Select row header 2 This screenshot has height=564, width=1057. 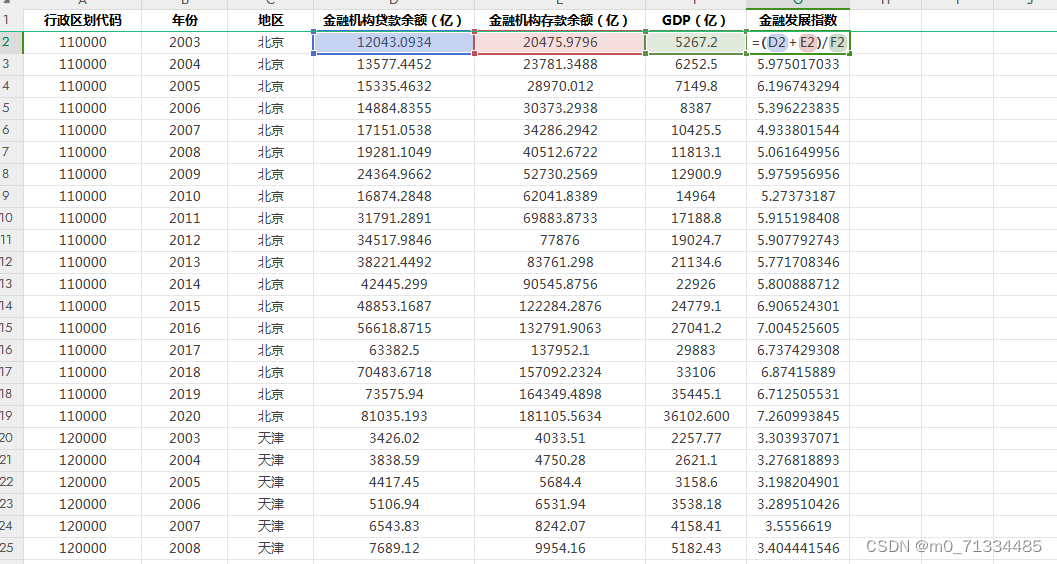pos(11,42)
